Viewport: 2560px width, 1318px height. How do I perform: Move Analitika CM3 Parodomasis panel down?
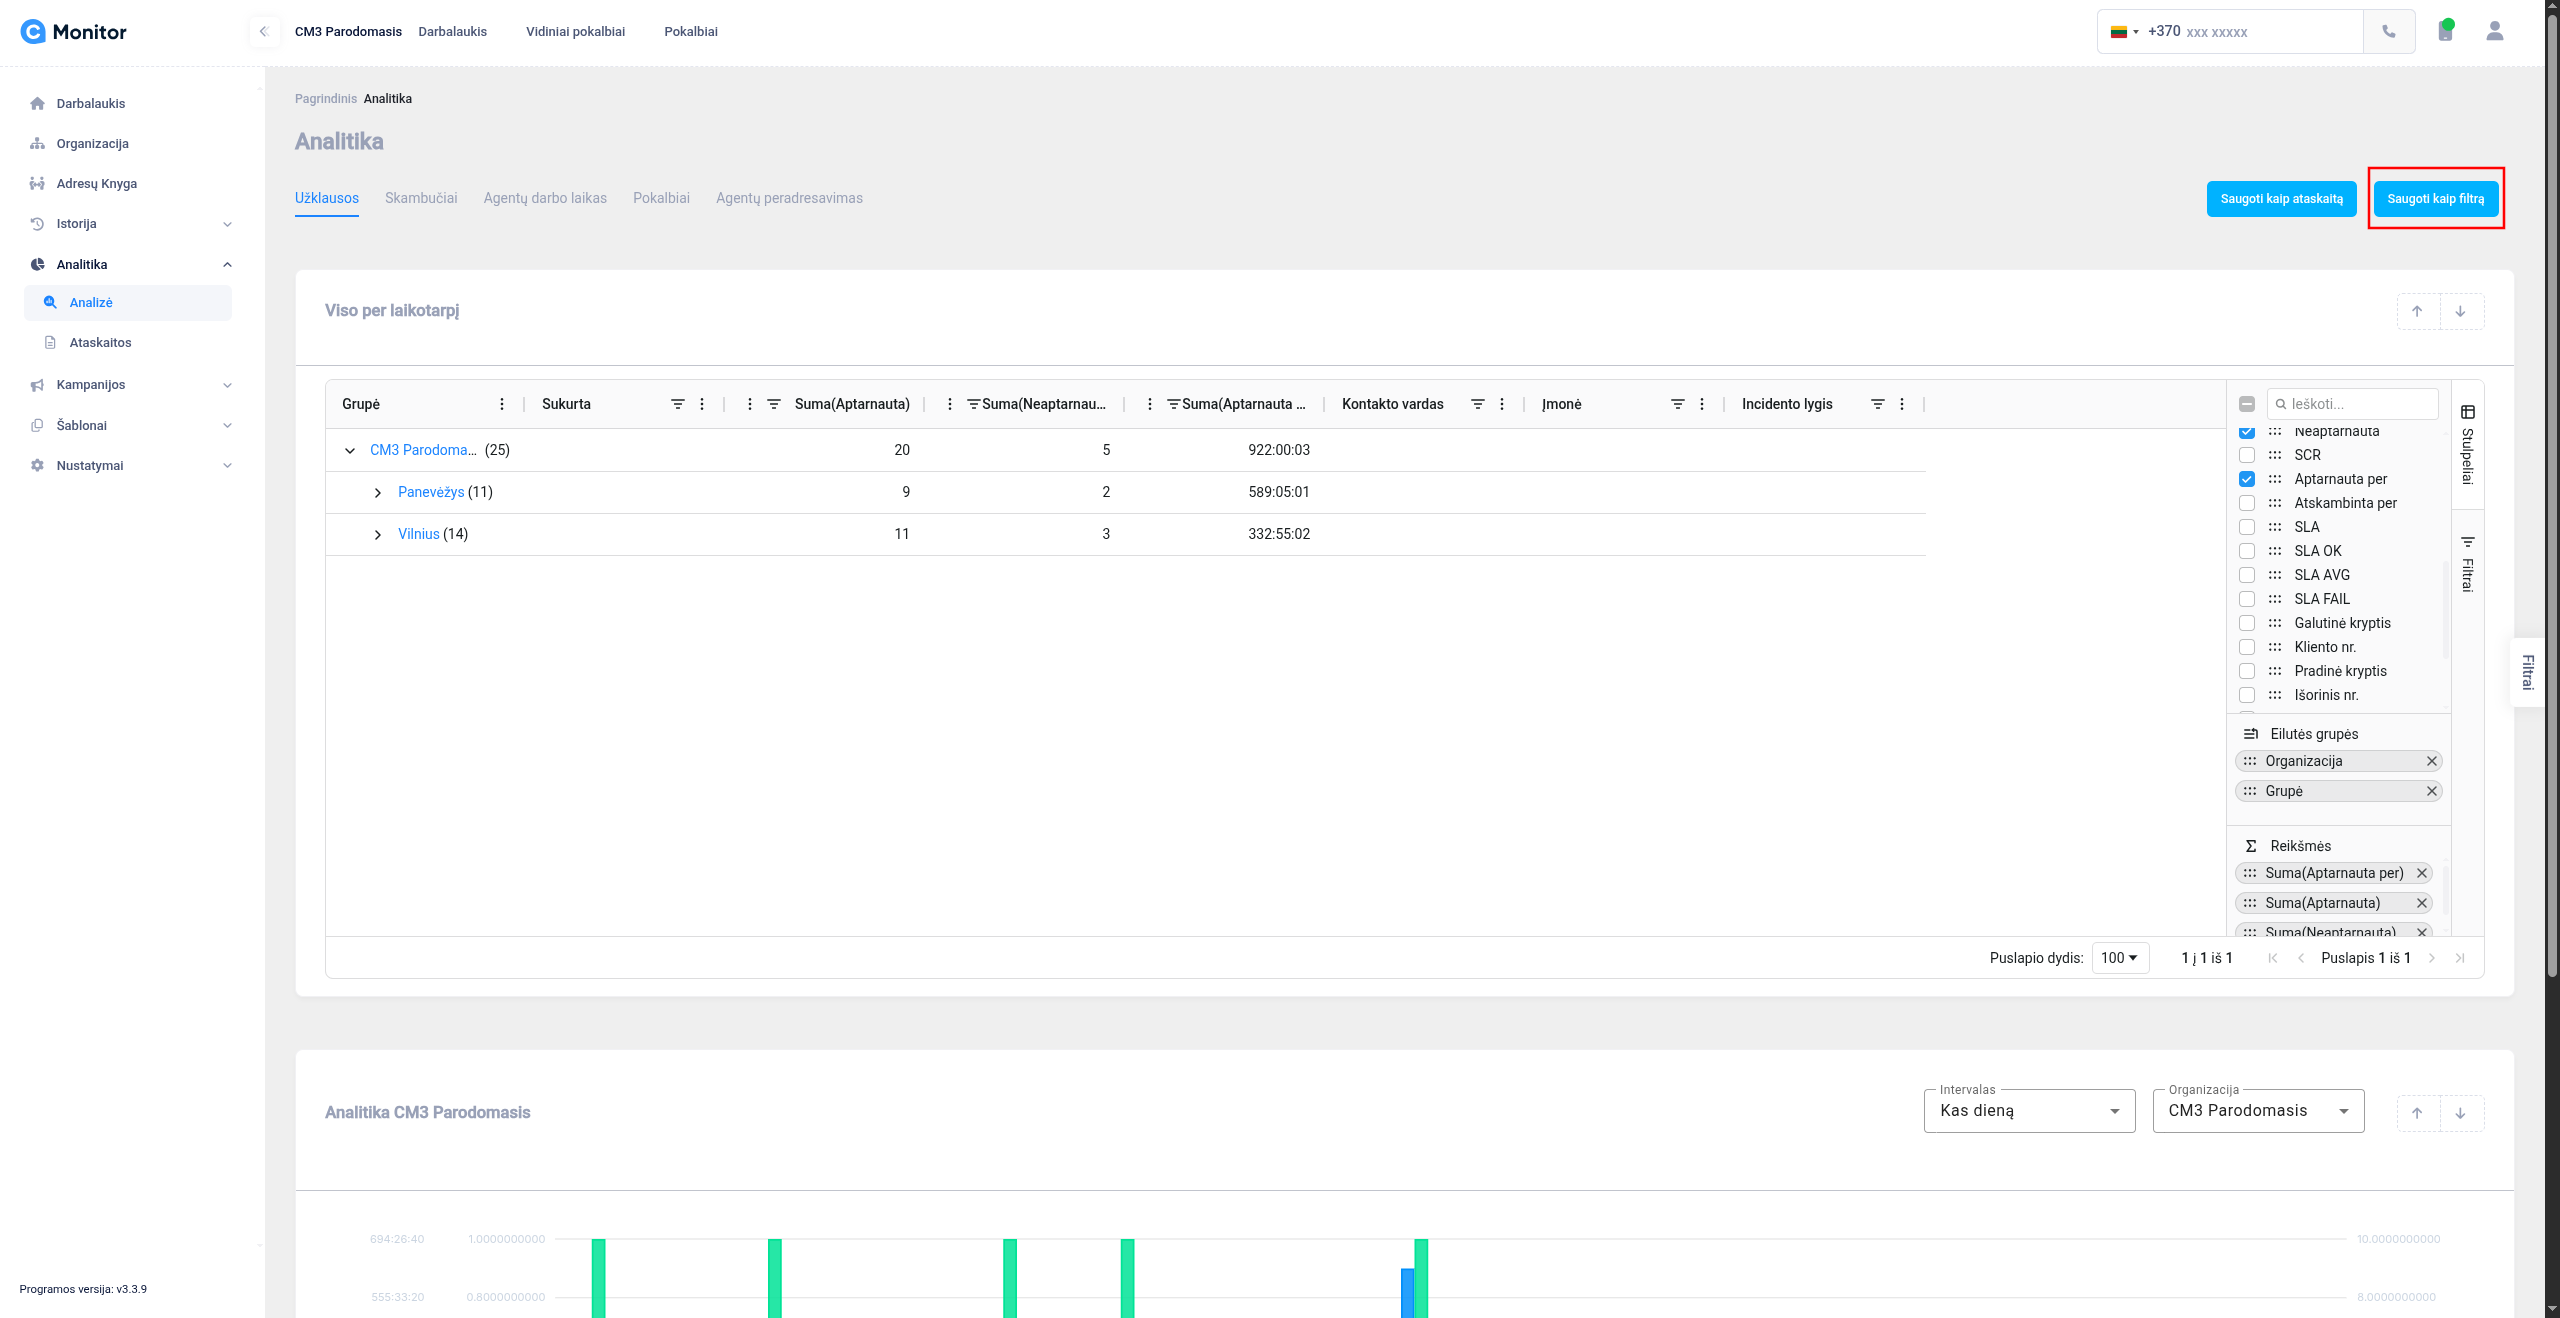pyautogui.click(x=2461, y=1113)
